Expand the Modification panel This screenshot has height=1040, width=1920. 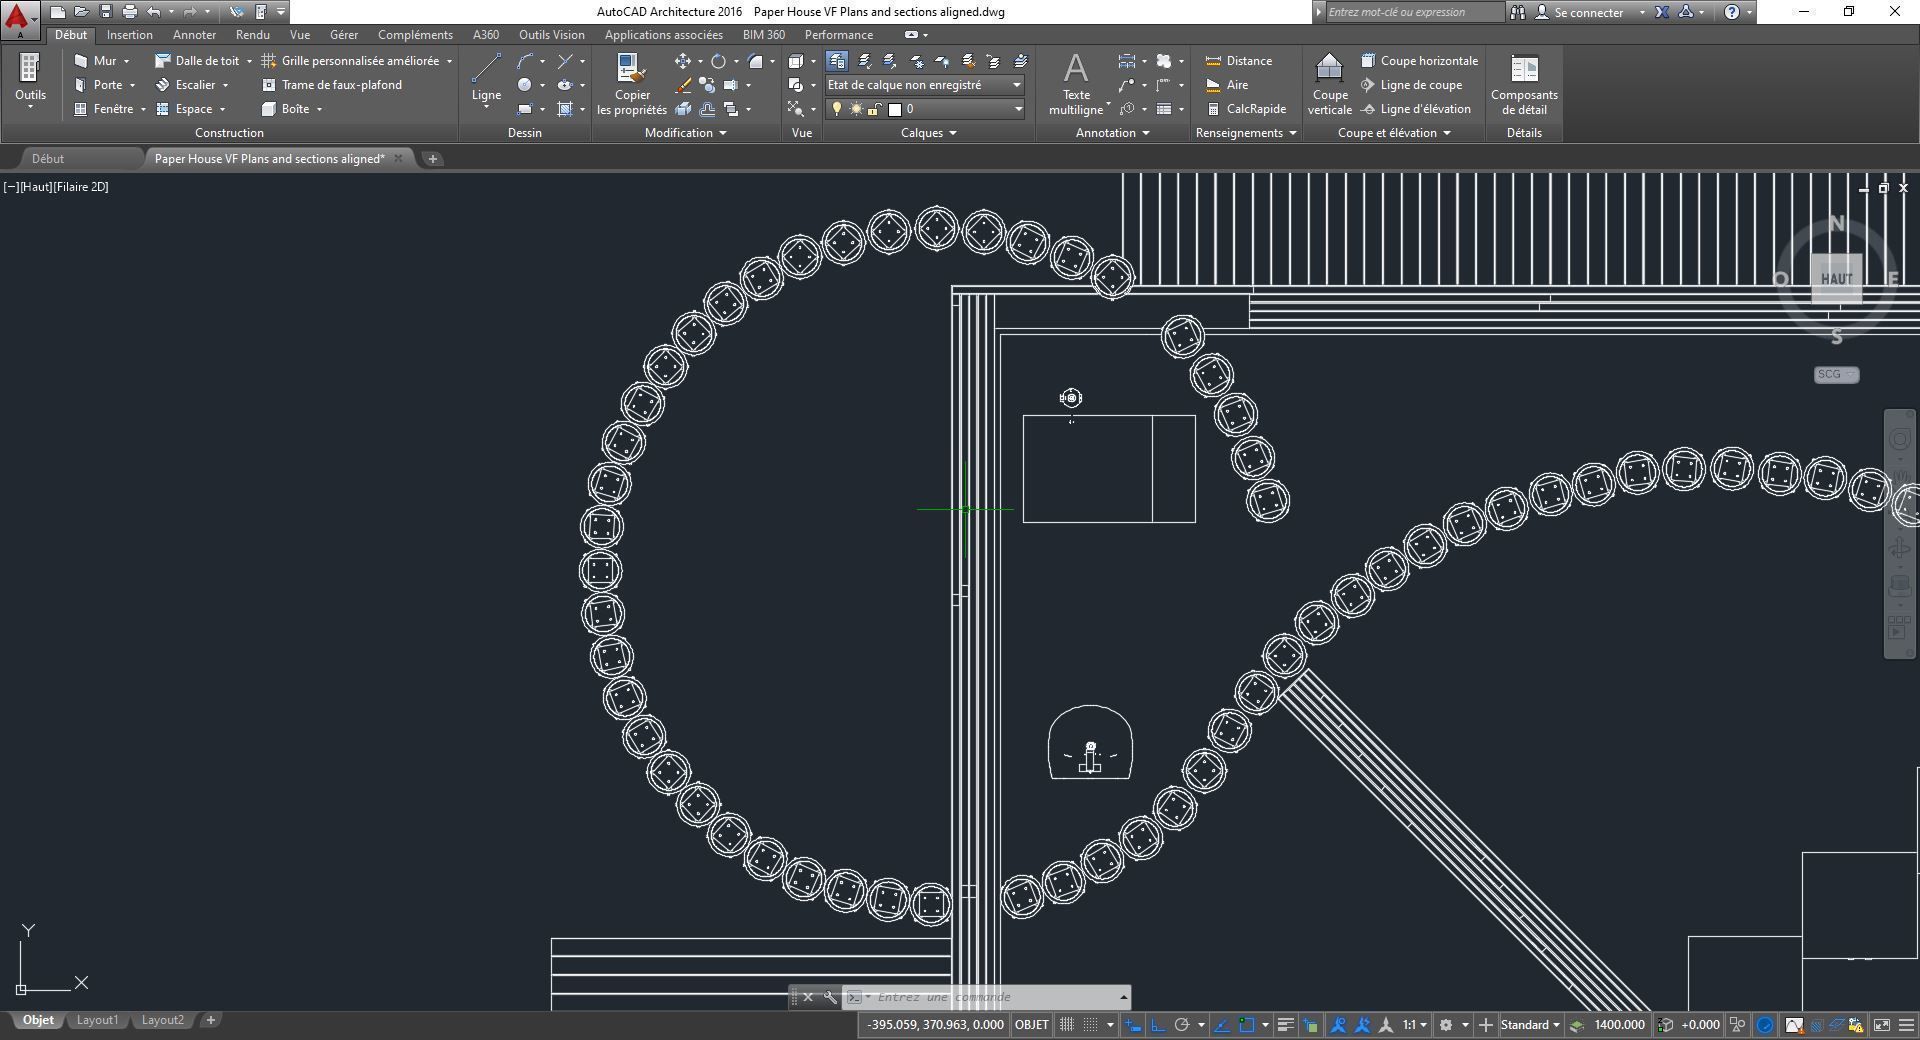tap(685, 133)
